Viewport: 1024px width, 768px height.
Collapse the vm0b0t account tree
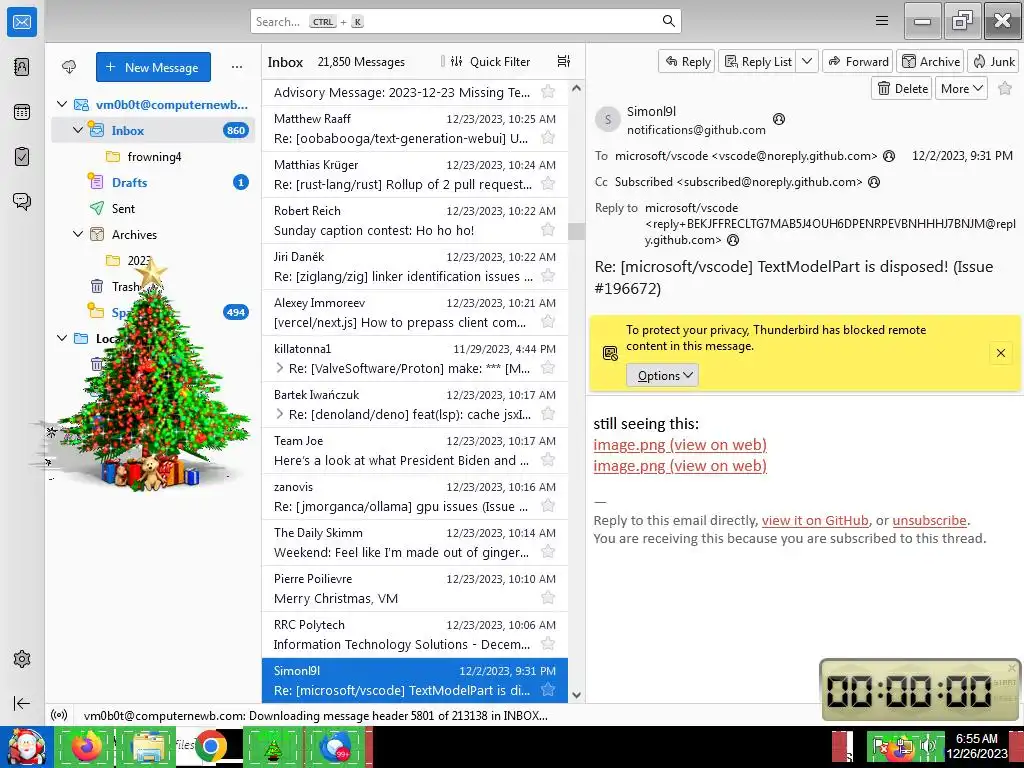(x=62, y=104)
